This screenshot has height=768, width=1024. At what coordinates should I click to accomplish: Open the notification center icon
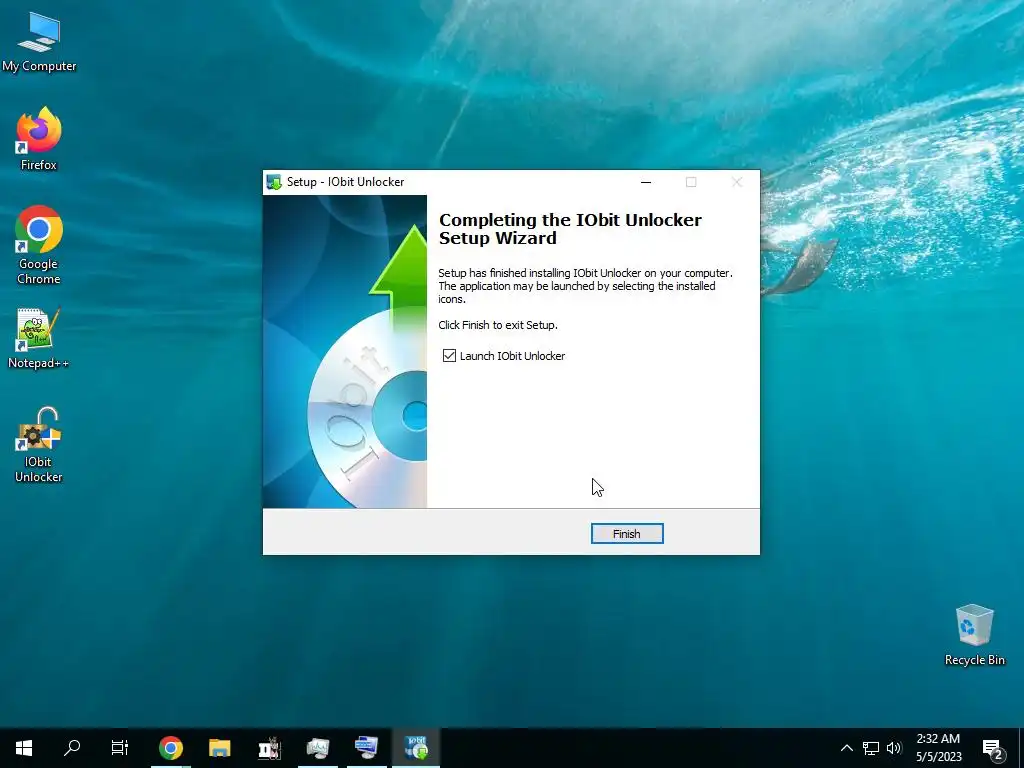click(x=993, y=748)
